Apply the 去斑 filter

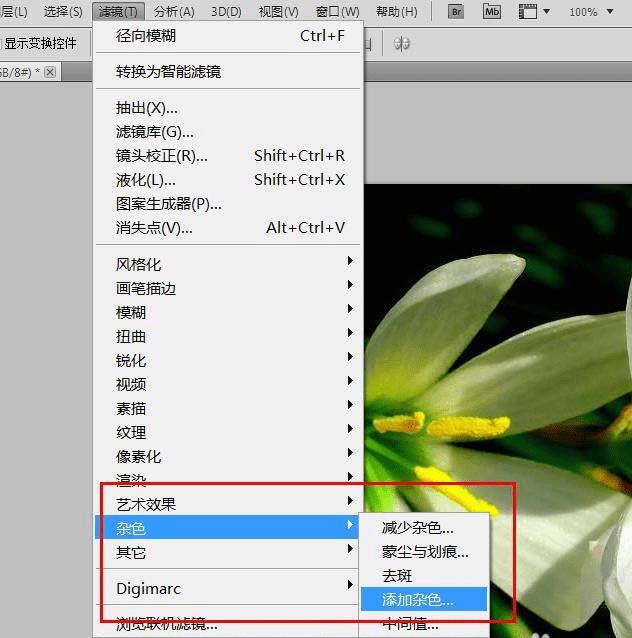click(424, 576)
